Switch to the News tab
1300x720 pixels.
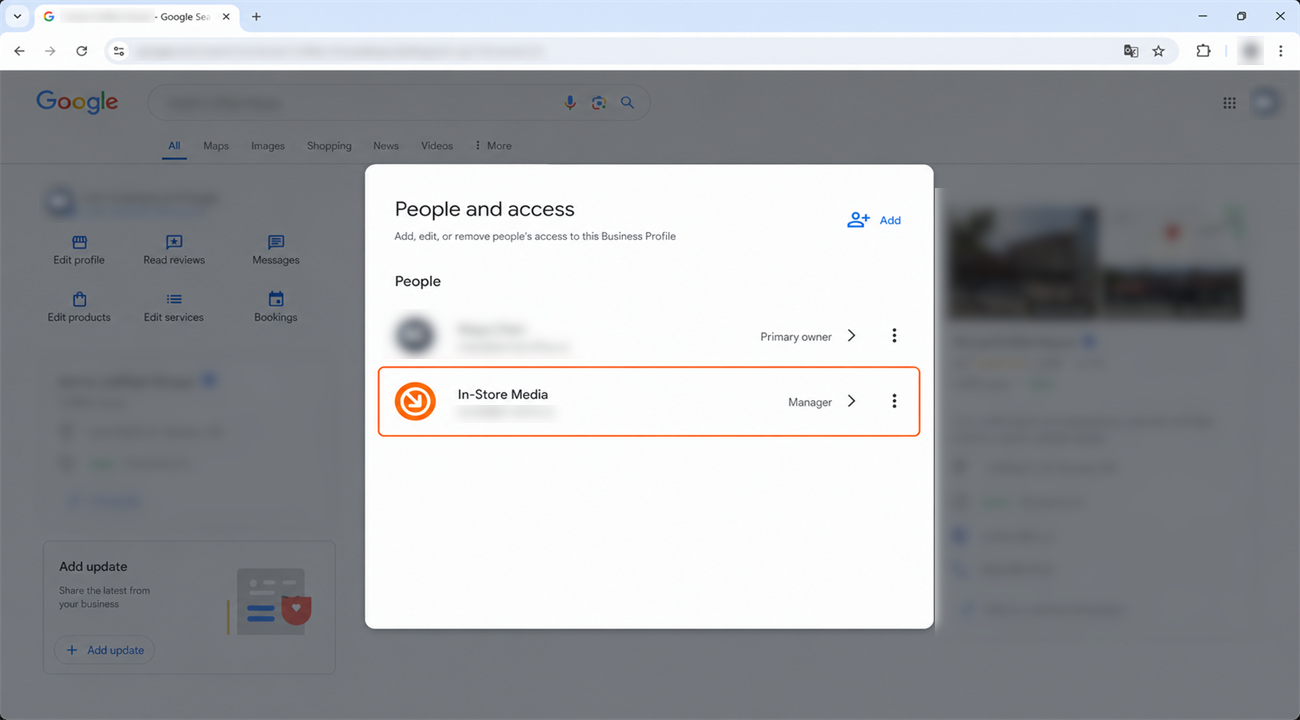pos(386,146)
